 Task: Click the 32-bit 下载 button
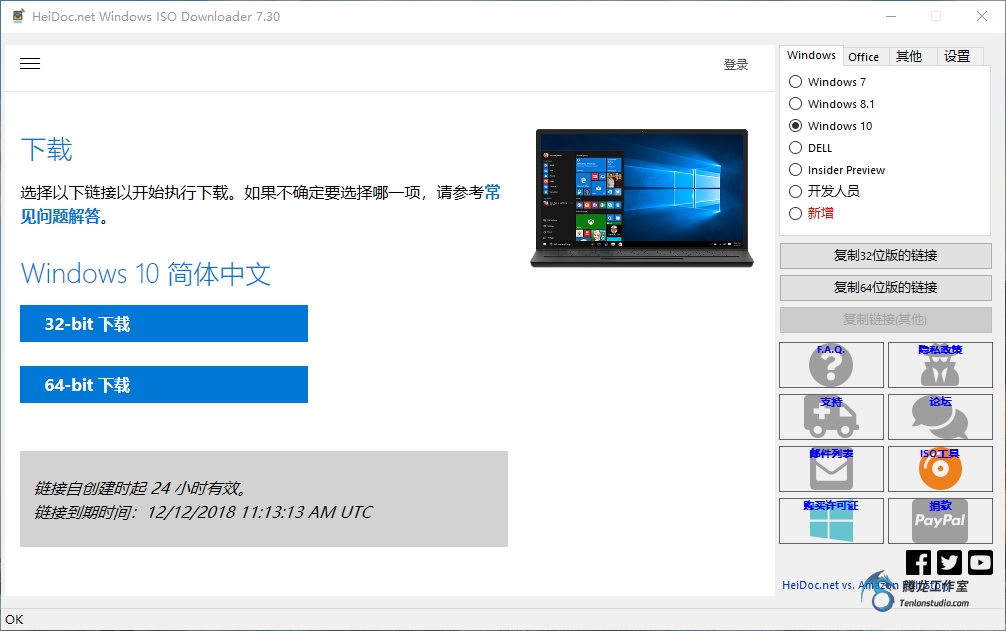click(x=164, y=324)
